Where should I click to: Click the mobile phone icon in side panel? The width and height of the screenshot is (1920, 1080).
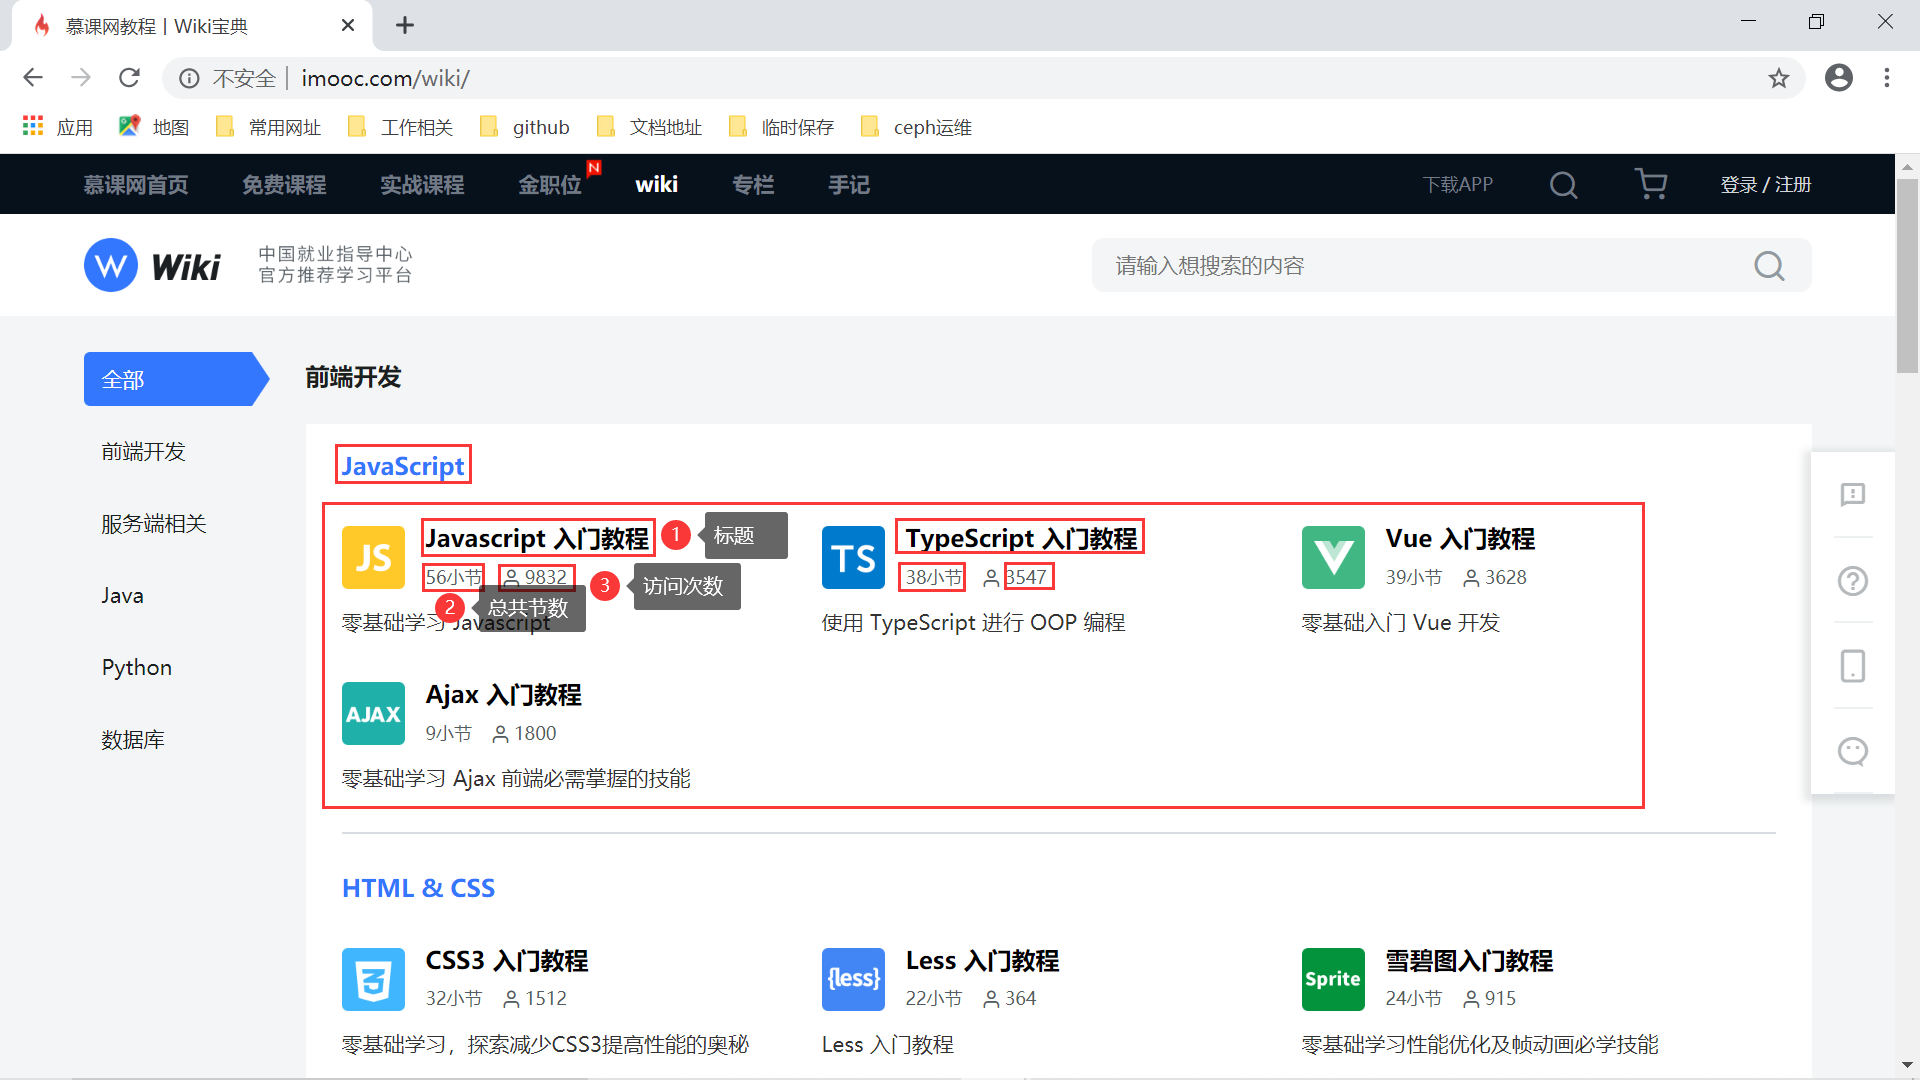pyautogui.click(x=1852, y=666)
